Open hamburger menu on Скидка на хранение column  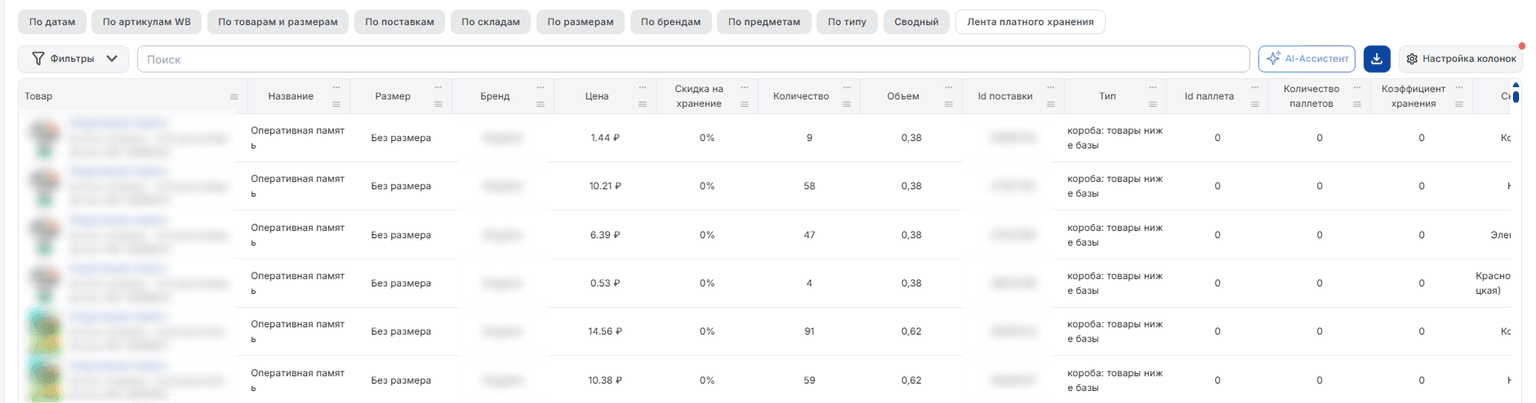tap(744, 104)
